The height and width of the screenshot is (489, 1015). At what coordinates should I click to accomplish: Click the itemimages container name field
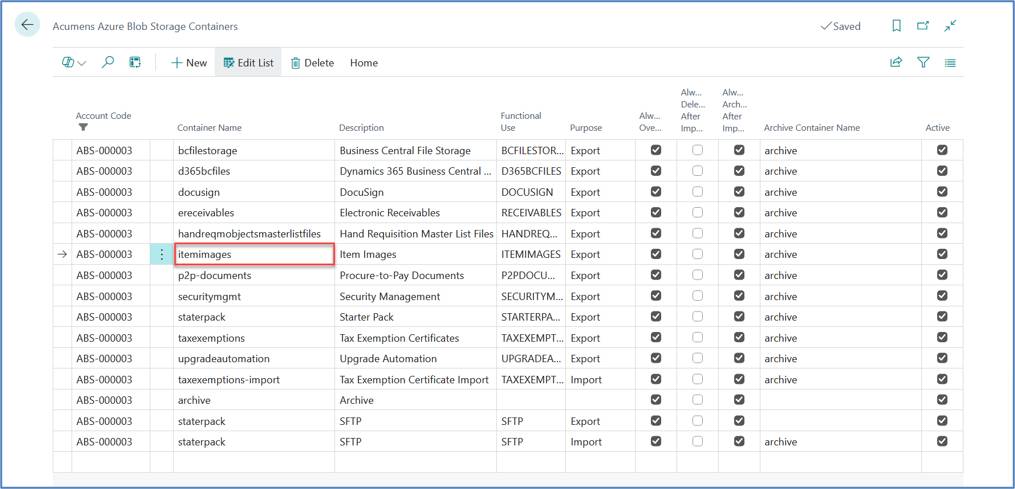coord(254,255)
